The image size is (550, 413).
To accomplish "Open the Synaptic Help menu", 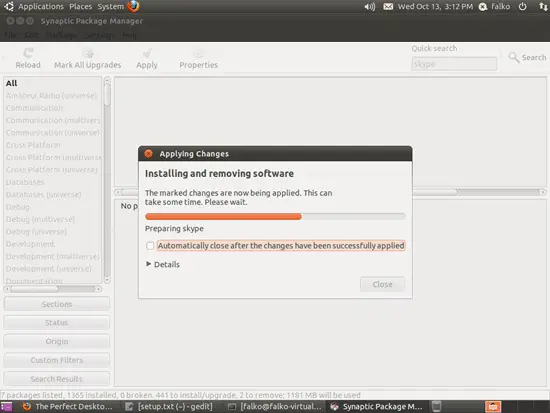I will point(129,35).
